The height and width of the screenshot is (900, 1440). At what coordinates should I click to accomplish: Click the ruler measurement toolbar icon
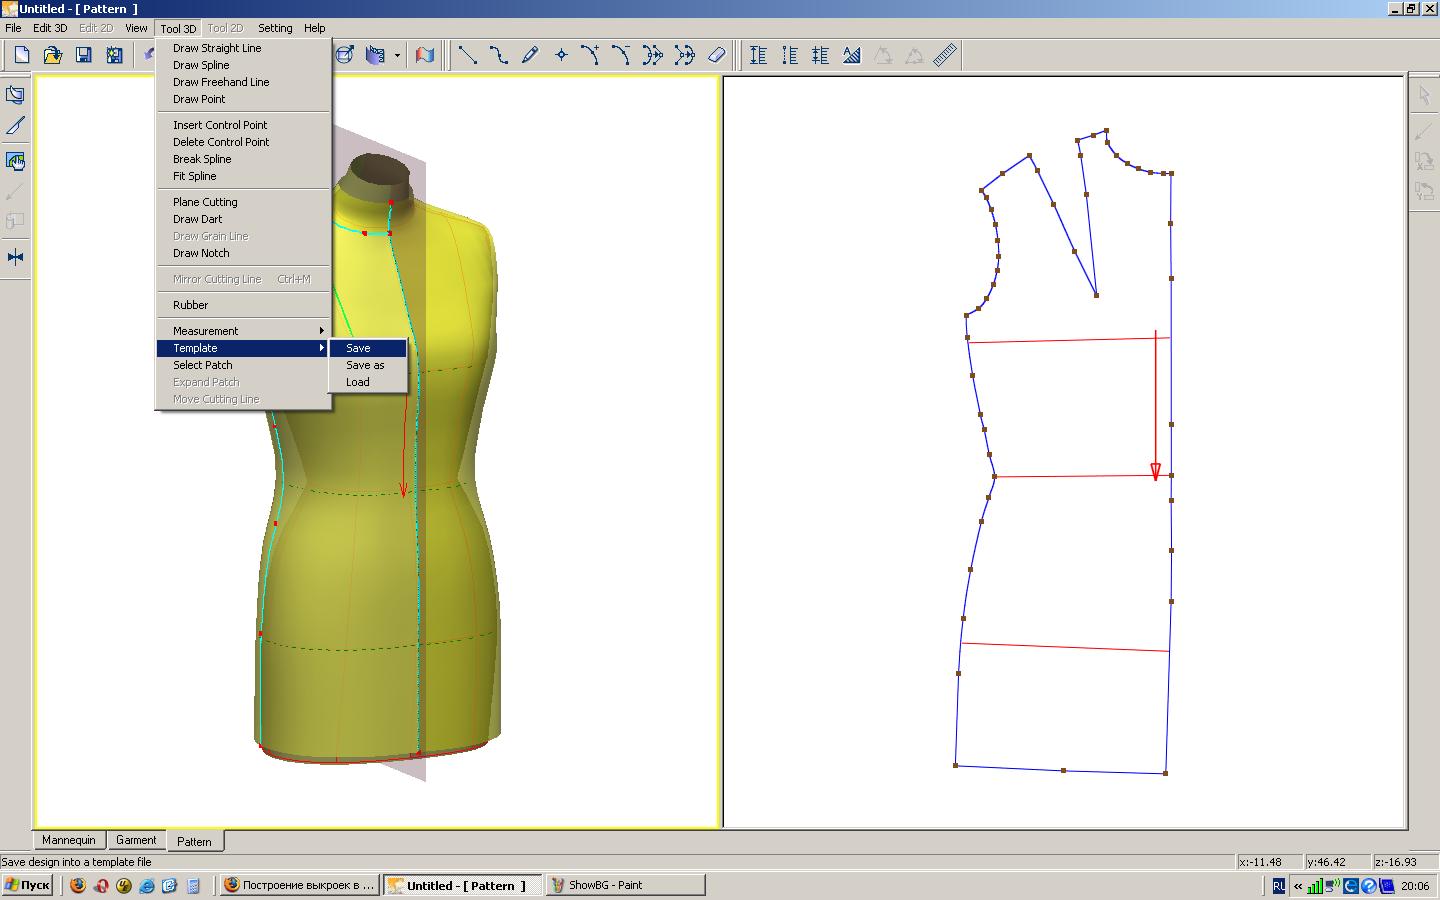pyautogui.click(x=945, y=55)
